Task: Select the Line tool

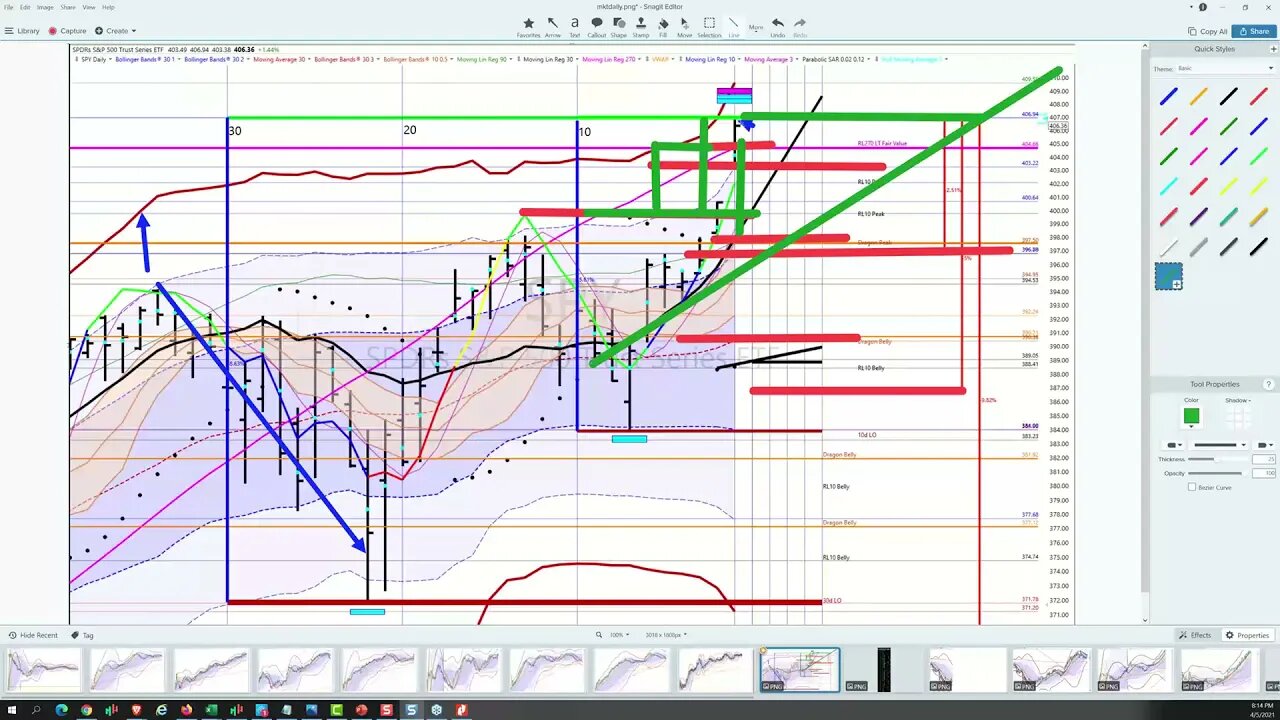Action: (x=734, y=27)
